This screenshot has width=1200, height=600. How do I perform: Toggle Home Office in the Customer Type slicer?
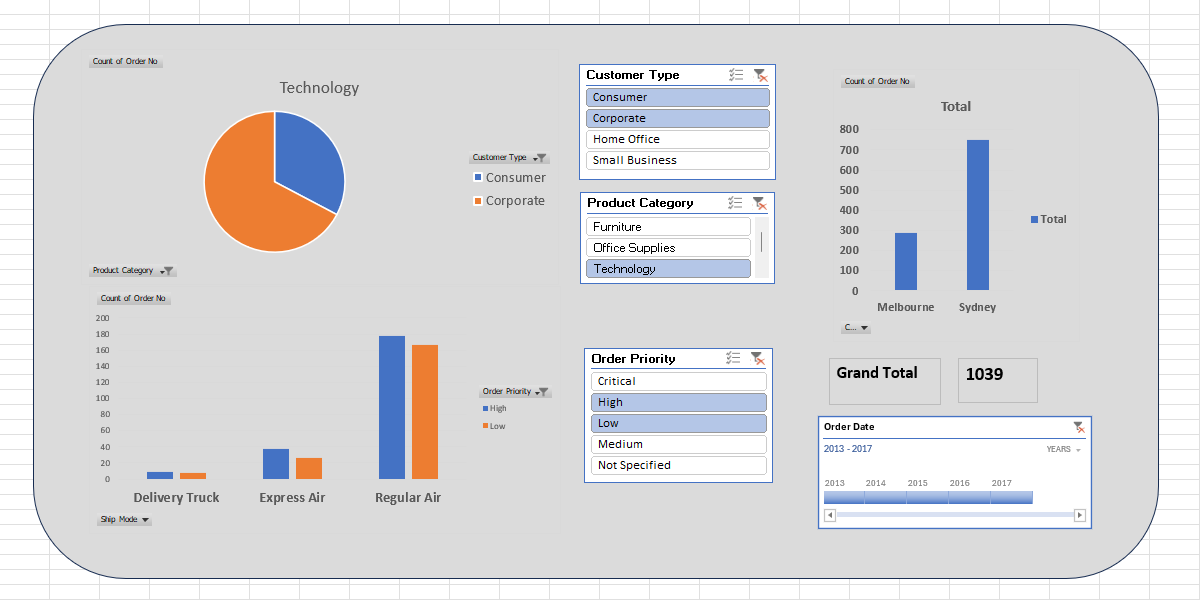click(x=677, y=139)
